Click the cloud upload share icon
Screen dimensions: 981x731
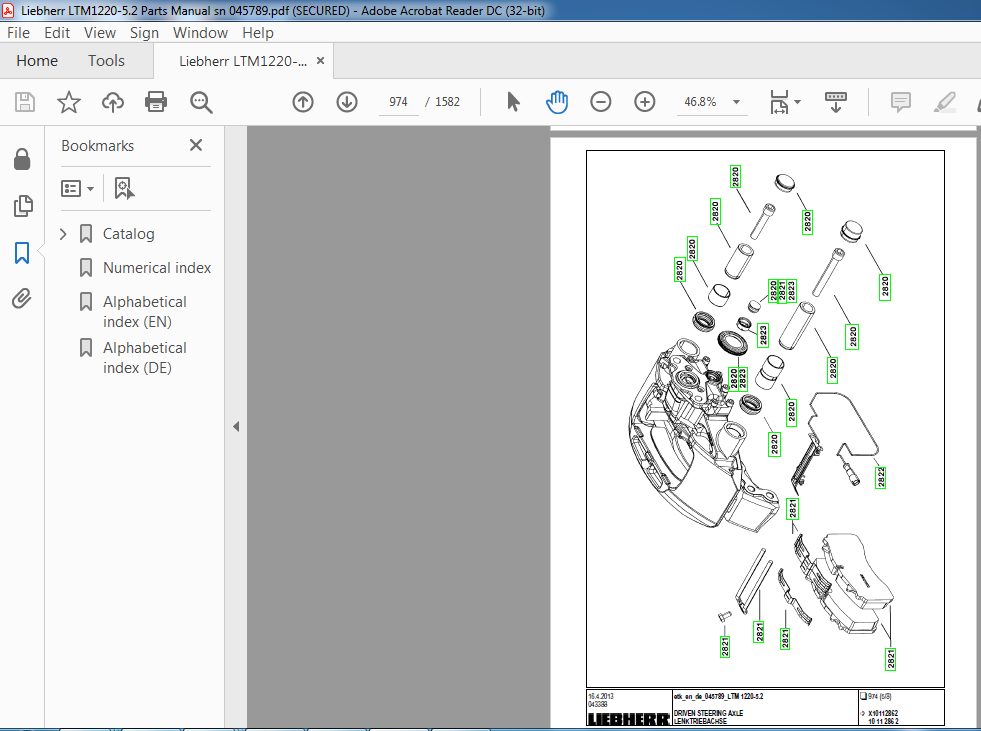[x=113, y=102]
